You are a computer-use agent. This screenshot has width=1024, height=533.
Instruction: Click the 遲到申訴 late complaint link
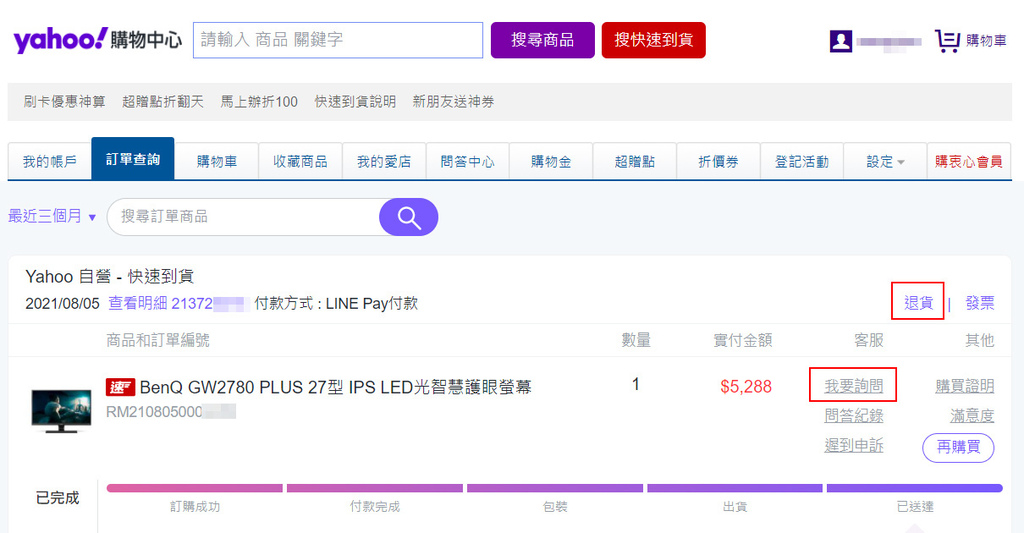point(854,445)
